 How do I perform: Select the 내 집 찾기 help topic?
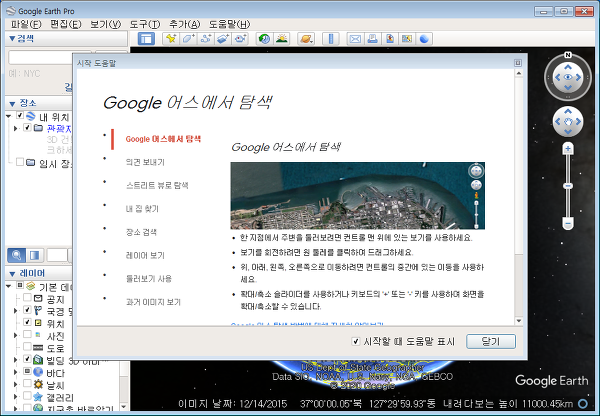click(142, 209)
